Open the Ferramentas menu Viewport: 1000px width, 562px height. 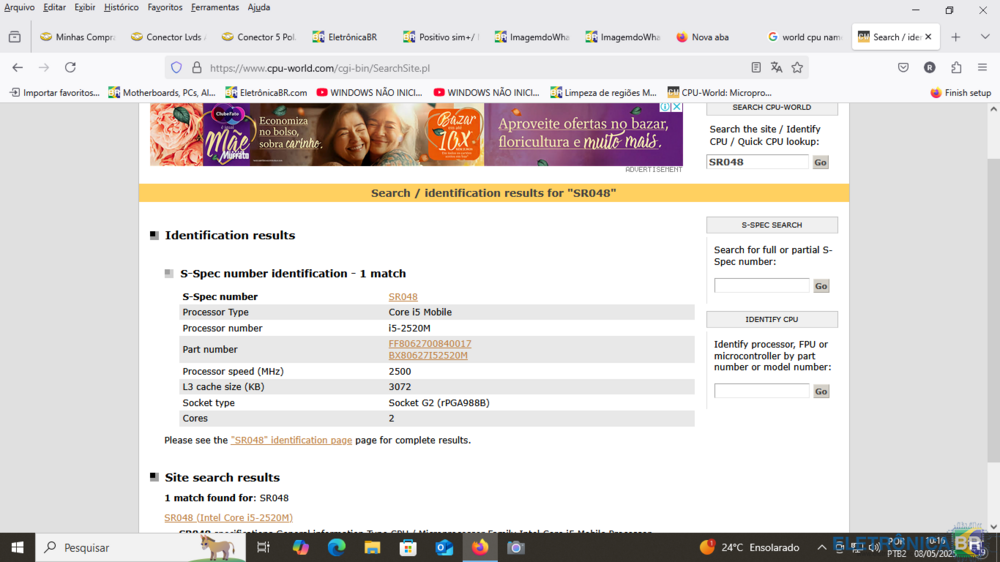215,7
